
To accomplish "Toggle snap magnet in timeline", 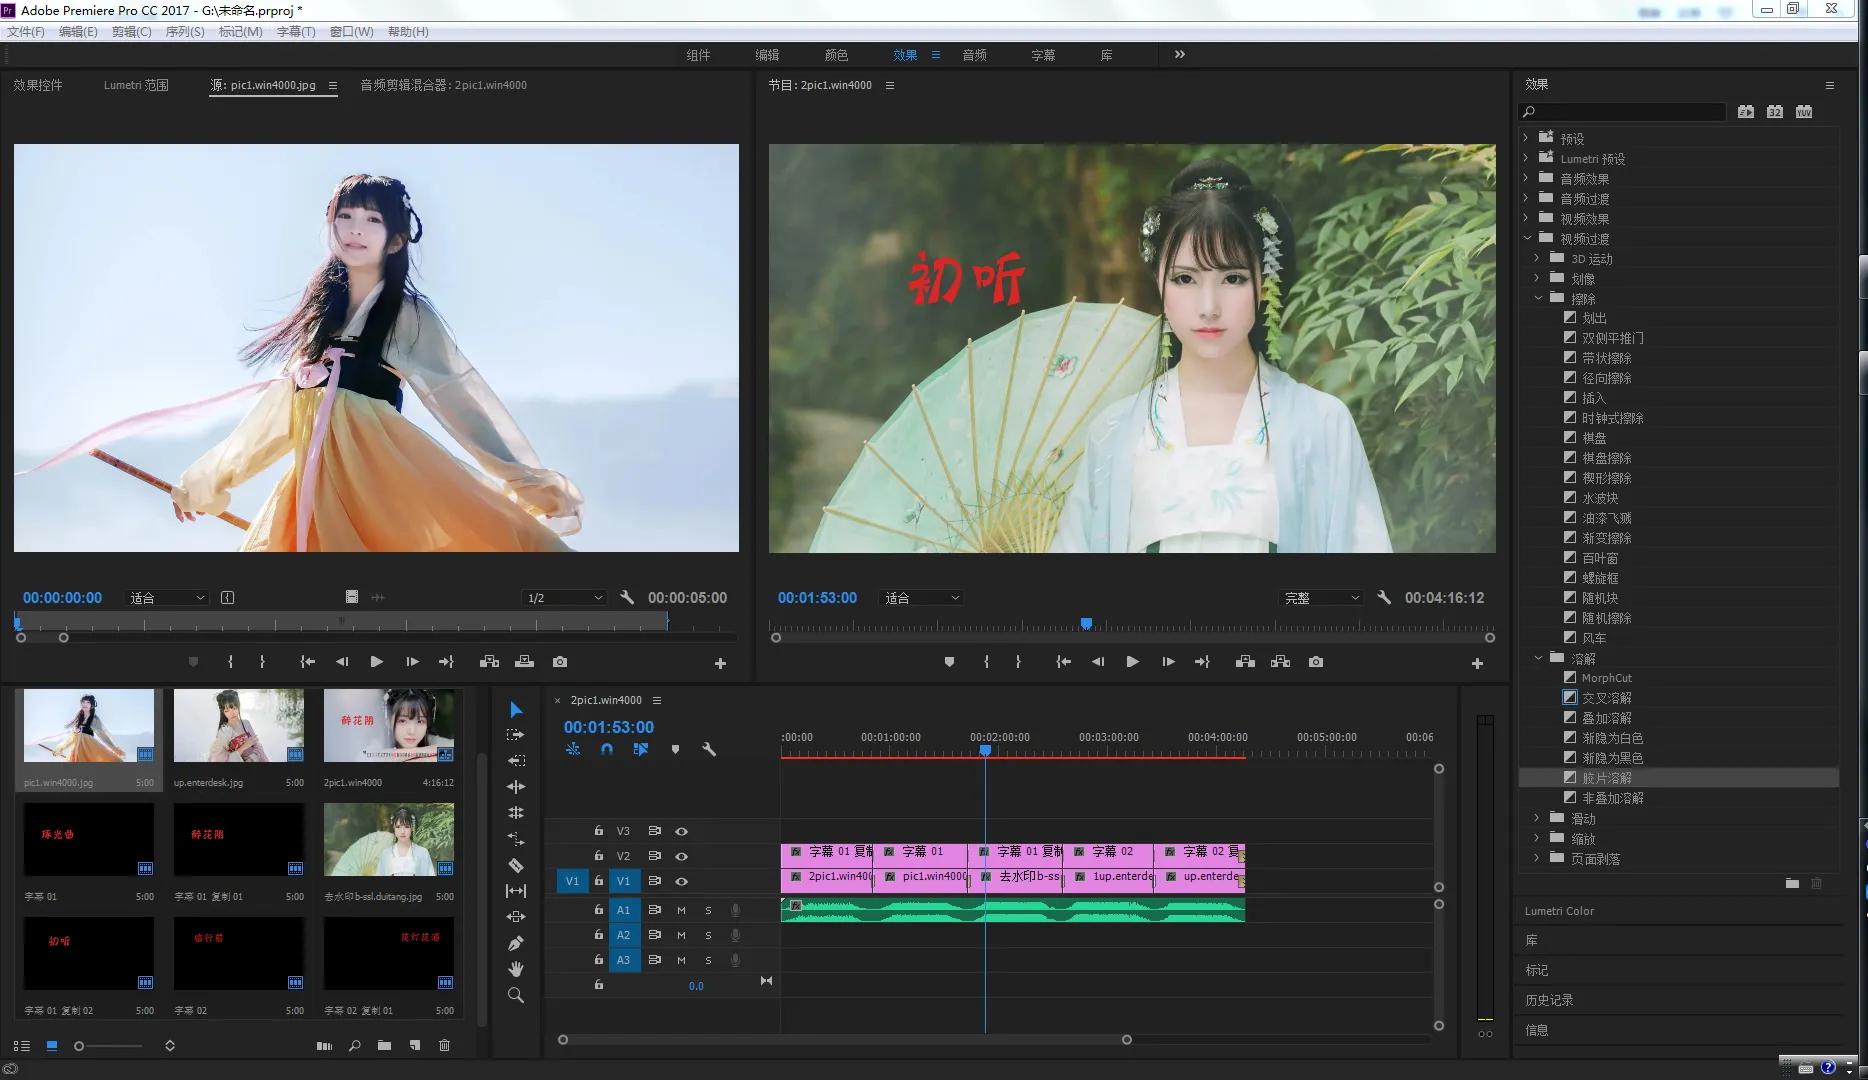I will click(607, 749).
